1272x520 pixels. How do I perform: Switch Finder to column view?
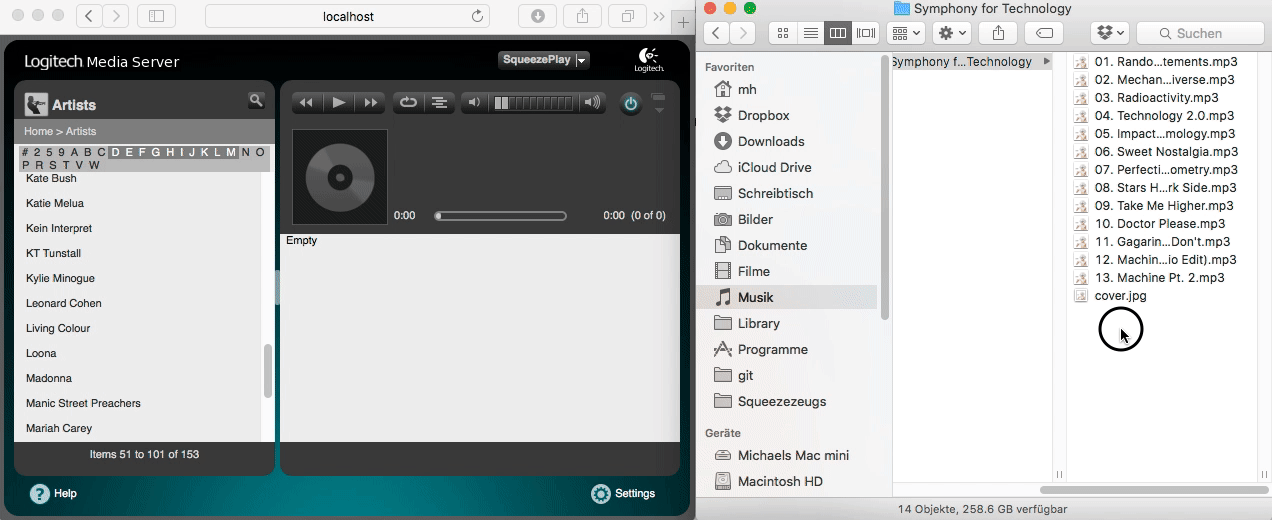(838, 33)
